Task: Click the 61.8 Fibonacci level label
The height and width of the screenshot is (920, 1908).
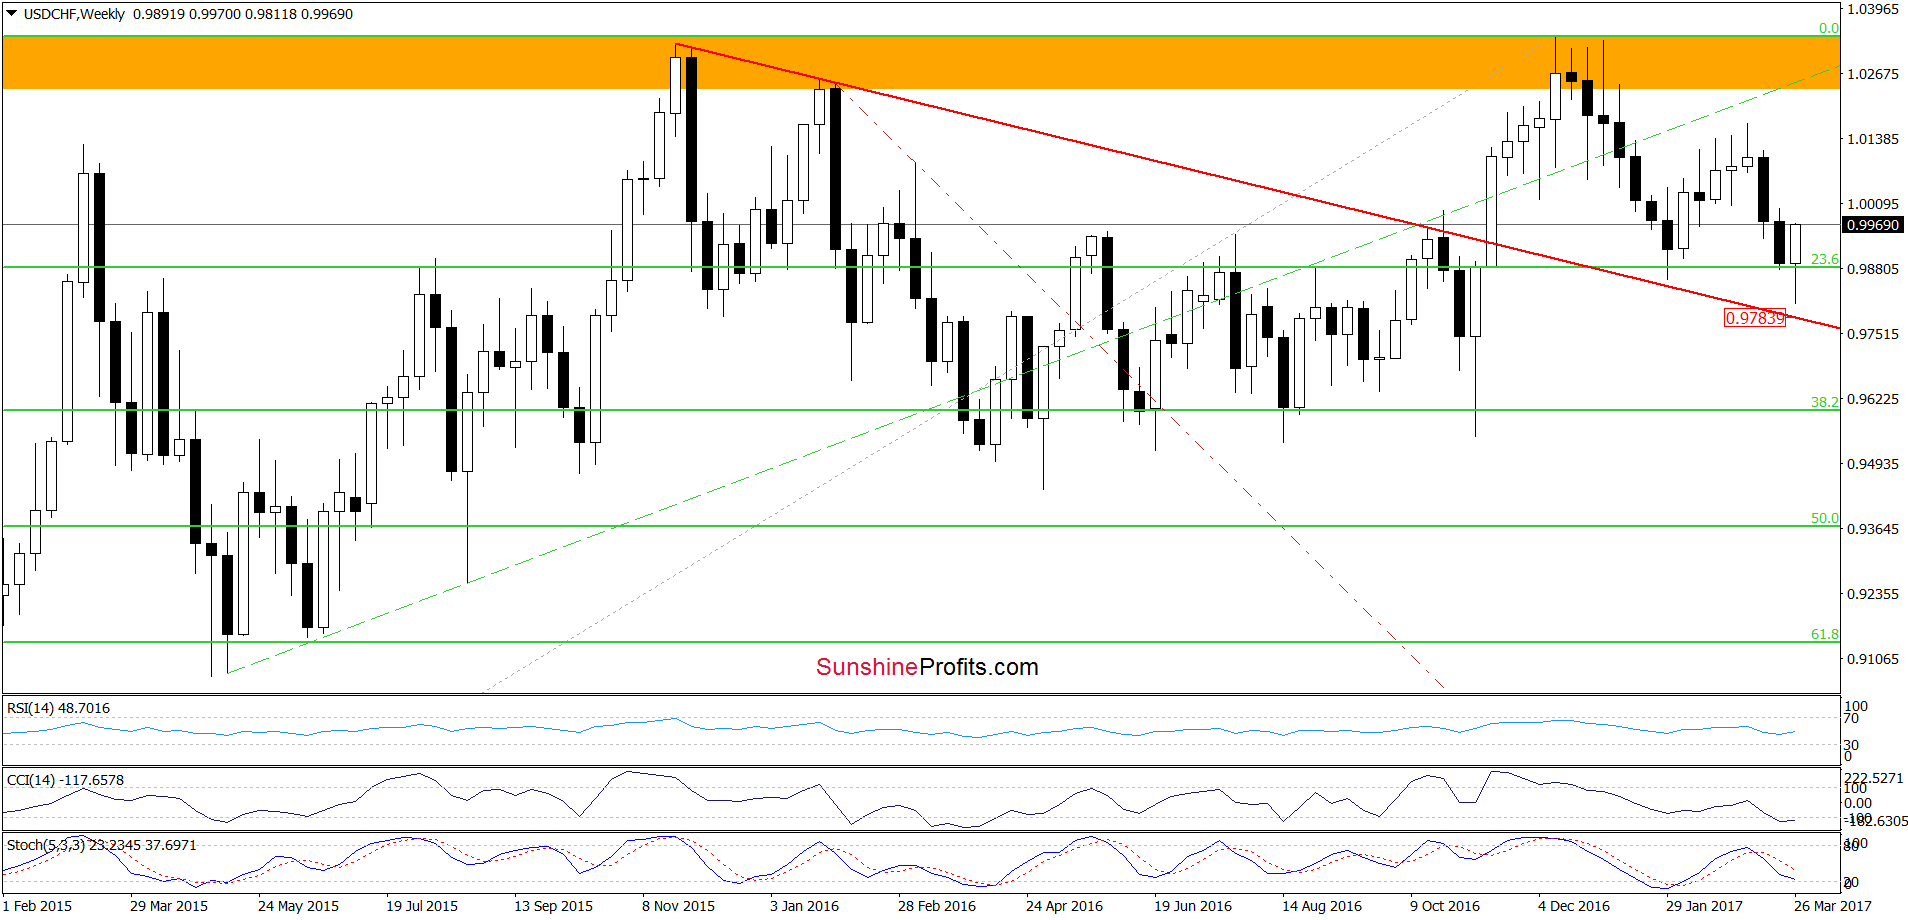Action: coord(1824,634)
